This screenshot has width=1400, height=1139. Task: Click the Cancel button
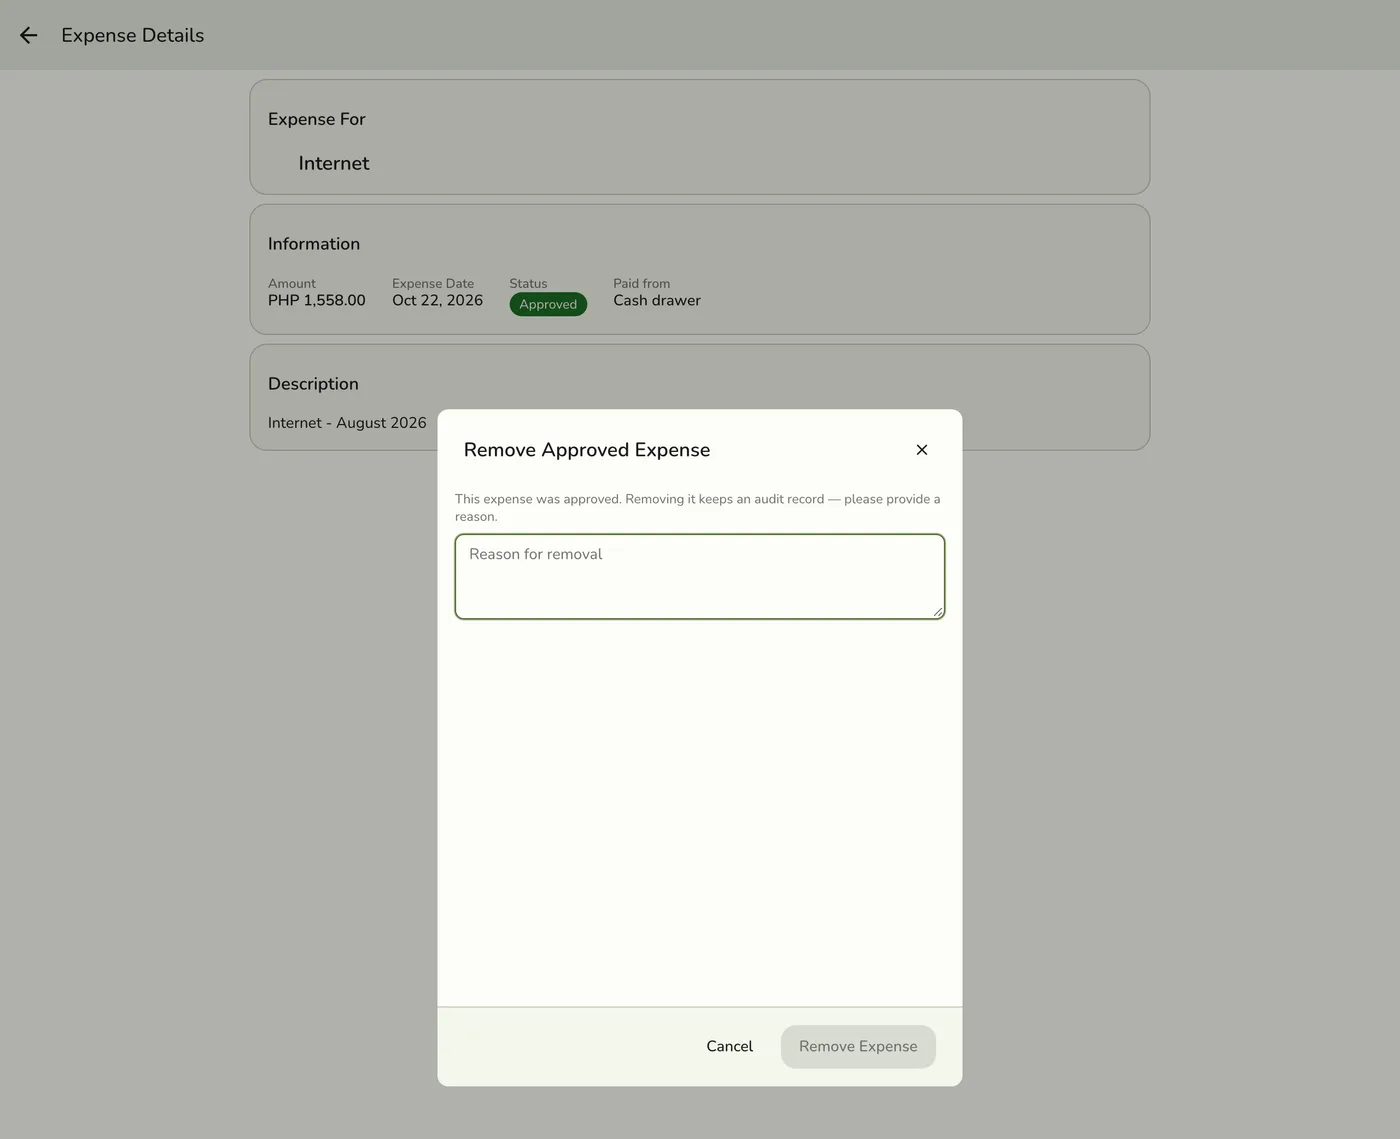pyautogui.click(x=730, y=1046)
